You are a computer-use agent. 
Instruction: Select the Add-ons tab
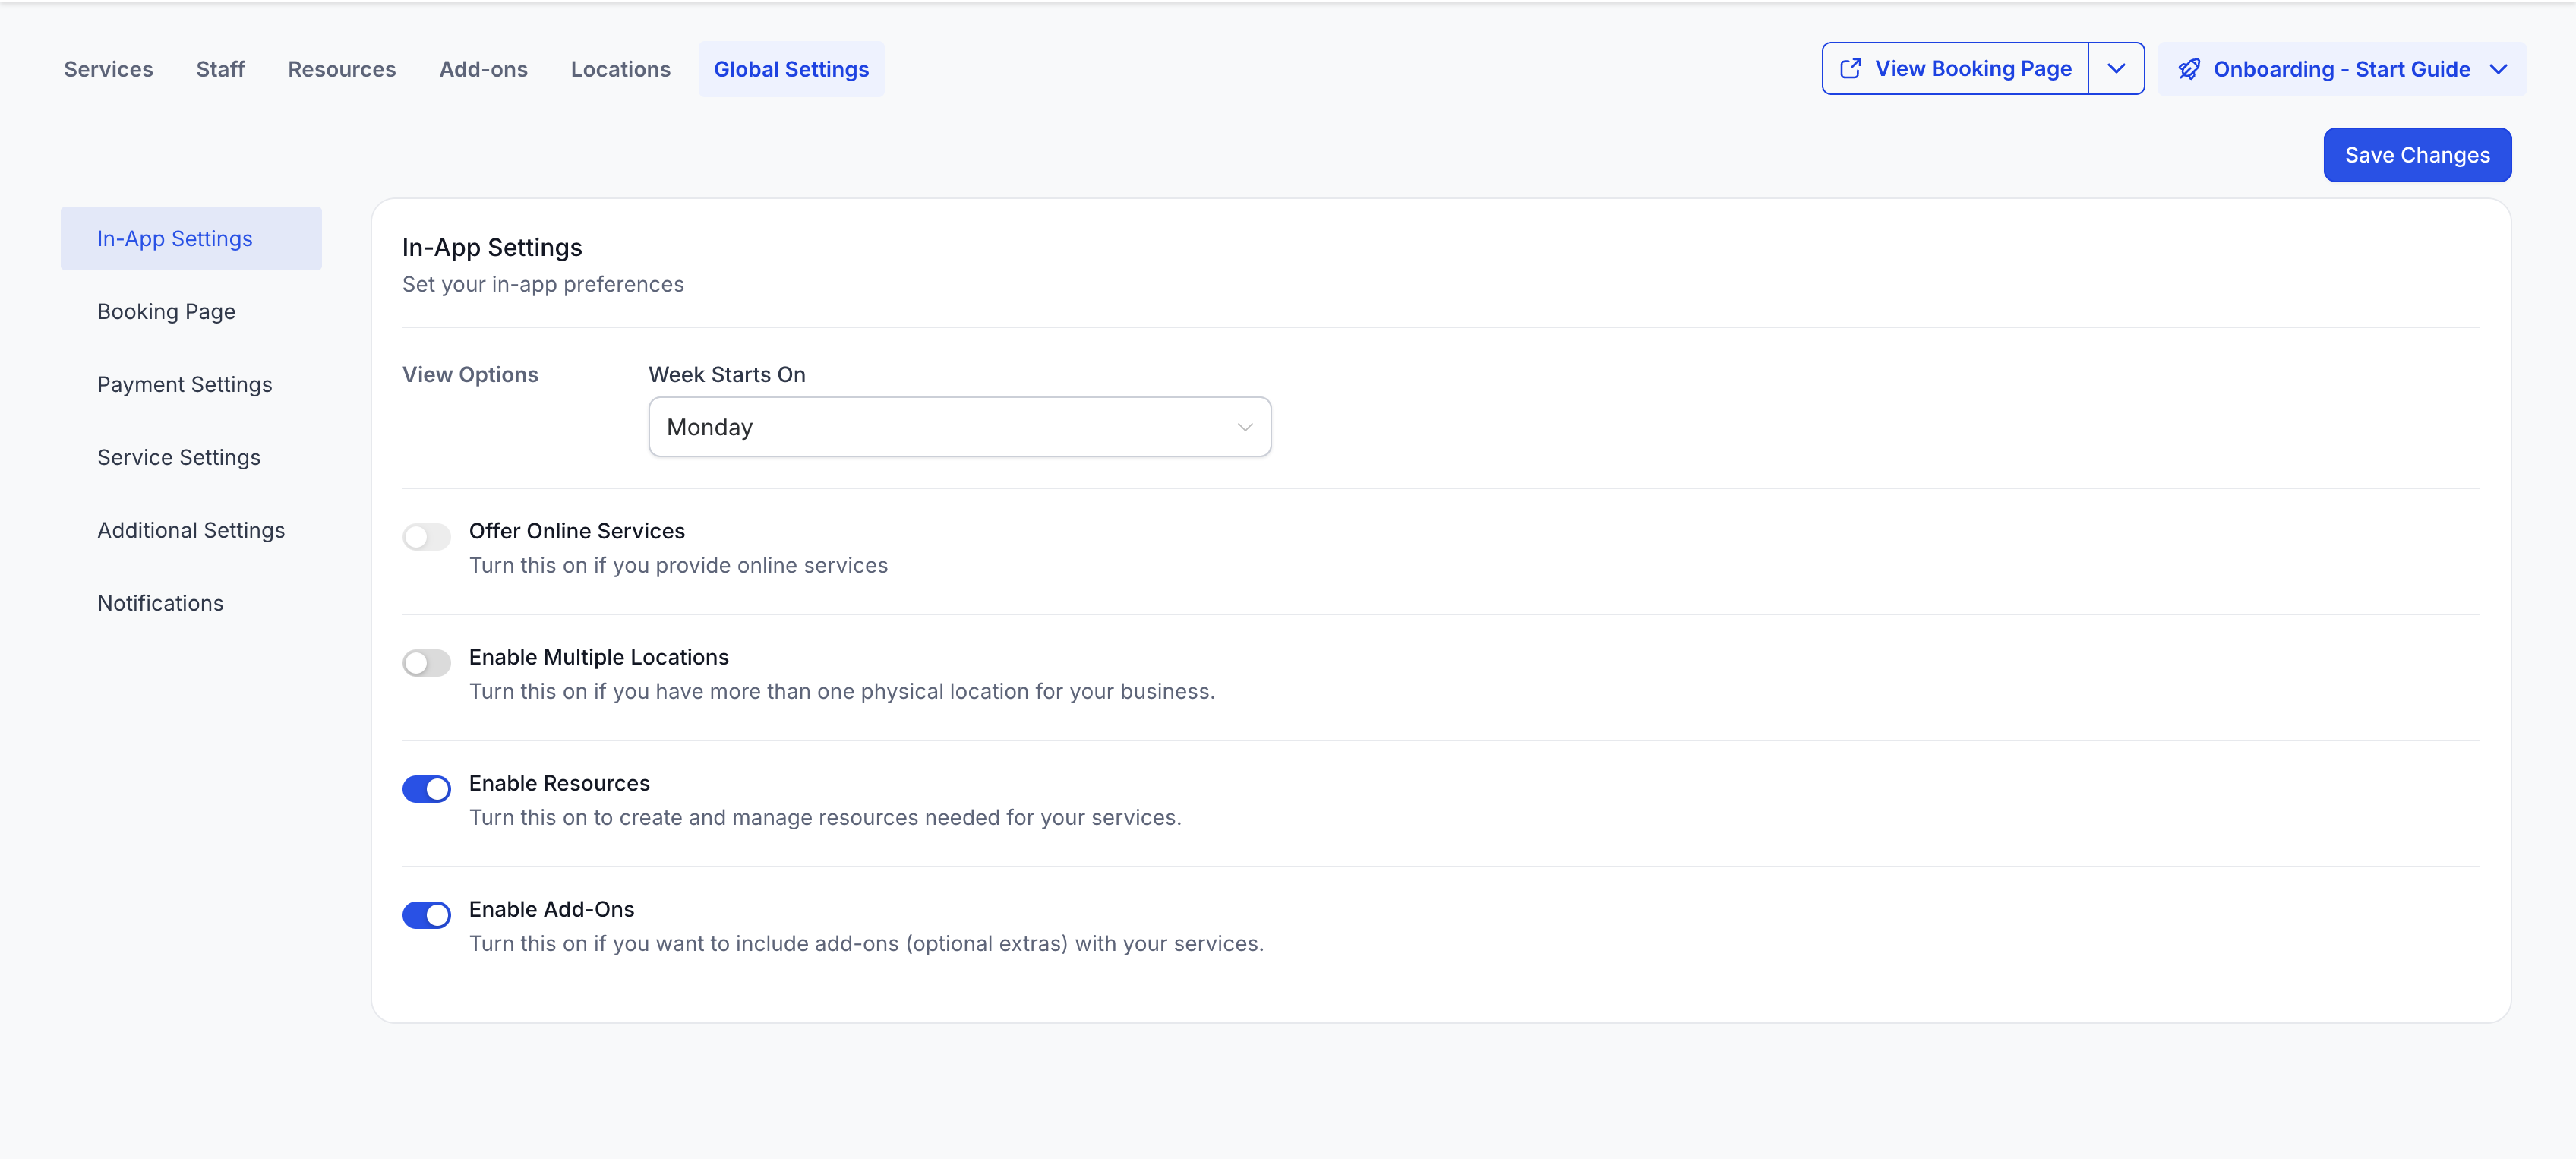pos(483,69)
